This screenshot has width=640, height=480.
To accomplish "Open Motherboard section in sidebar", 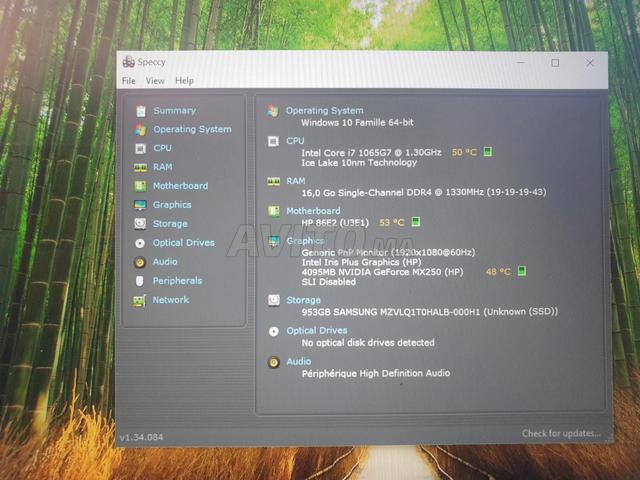I will (180, 186).
